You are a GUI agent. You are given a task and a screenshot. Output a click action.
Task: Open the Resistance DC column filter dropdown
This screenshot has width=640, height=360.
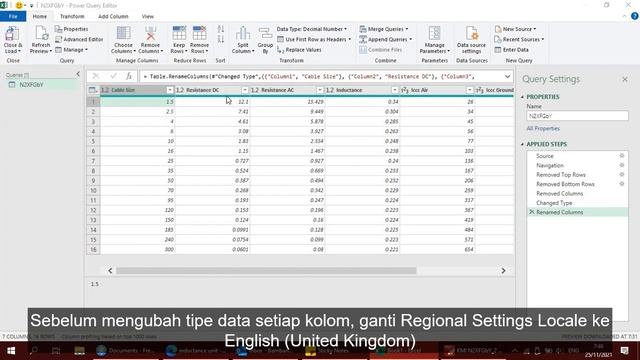(x=245, y=90)
